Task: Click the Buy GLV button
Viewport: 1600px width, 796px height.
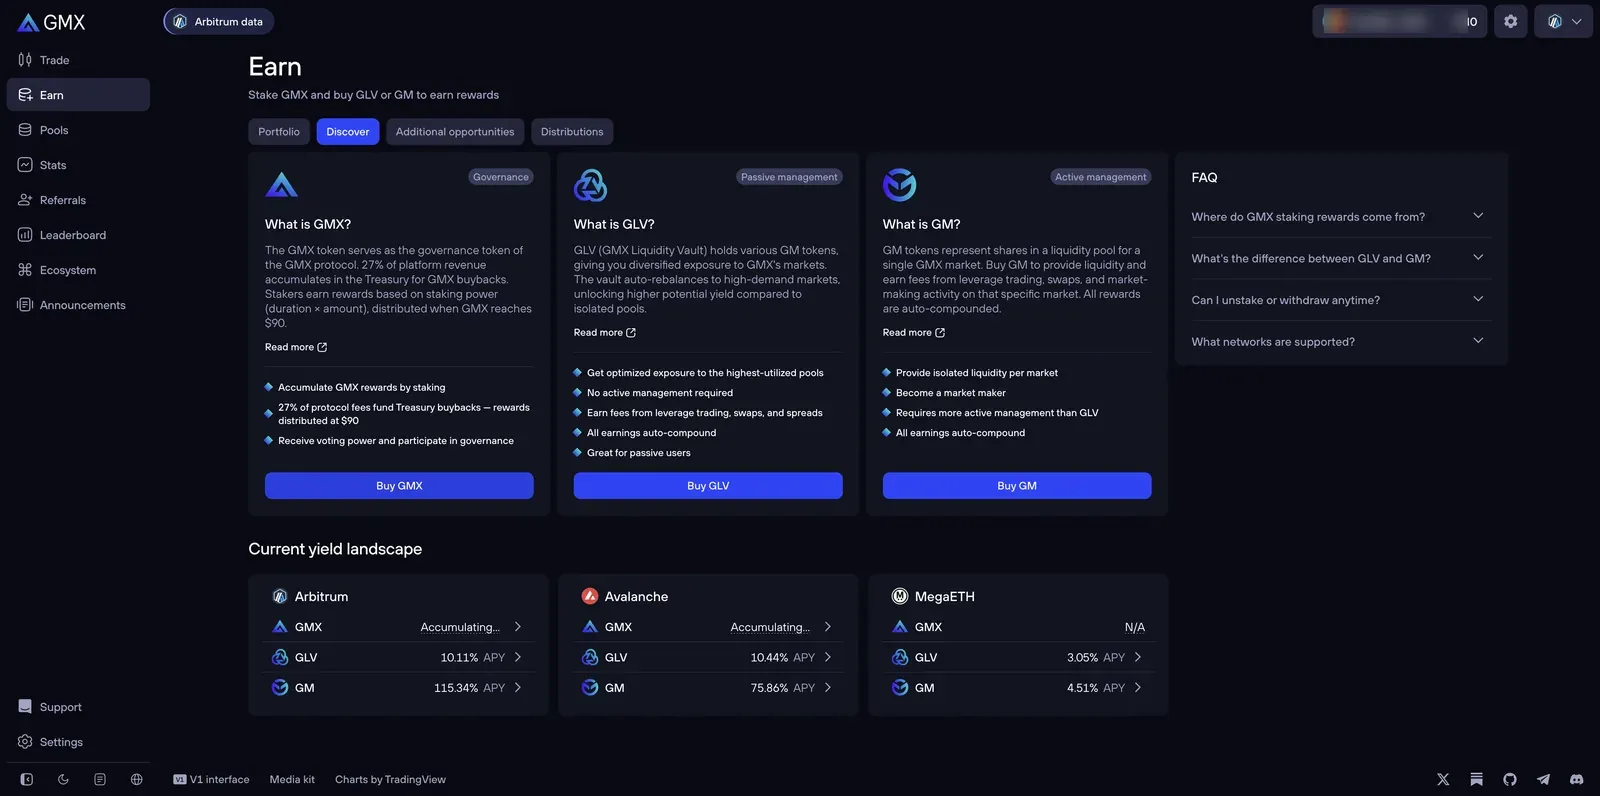Action: (708, 486)
